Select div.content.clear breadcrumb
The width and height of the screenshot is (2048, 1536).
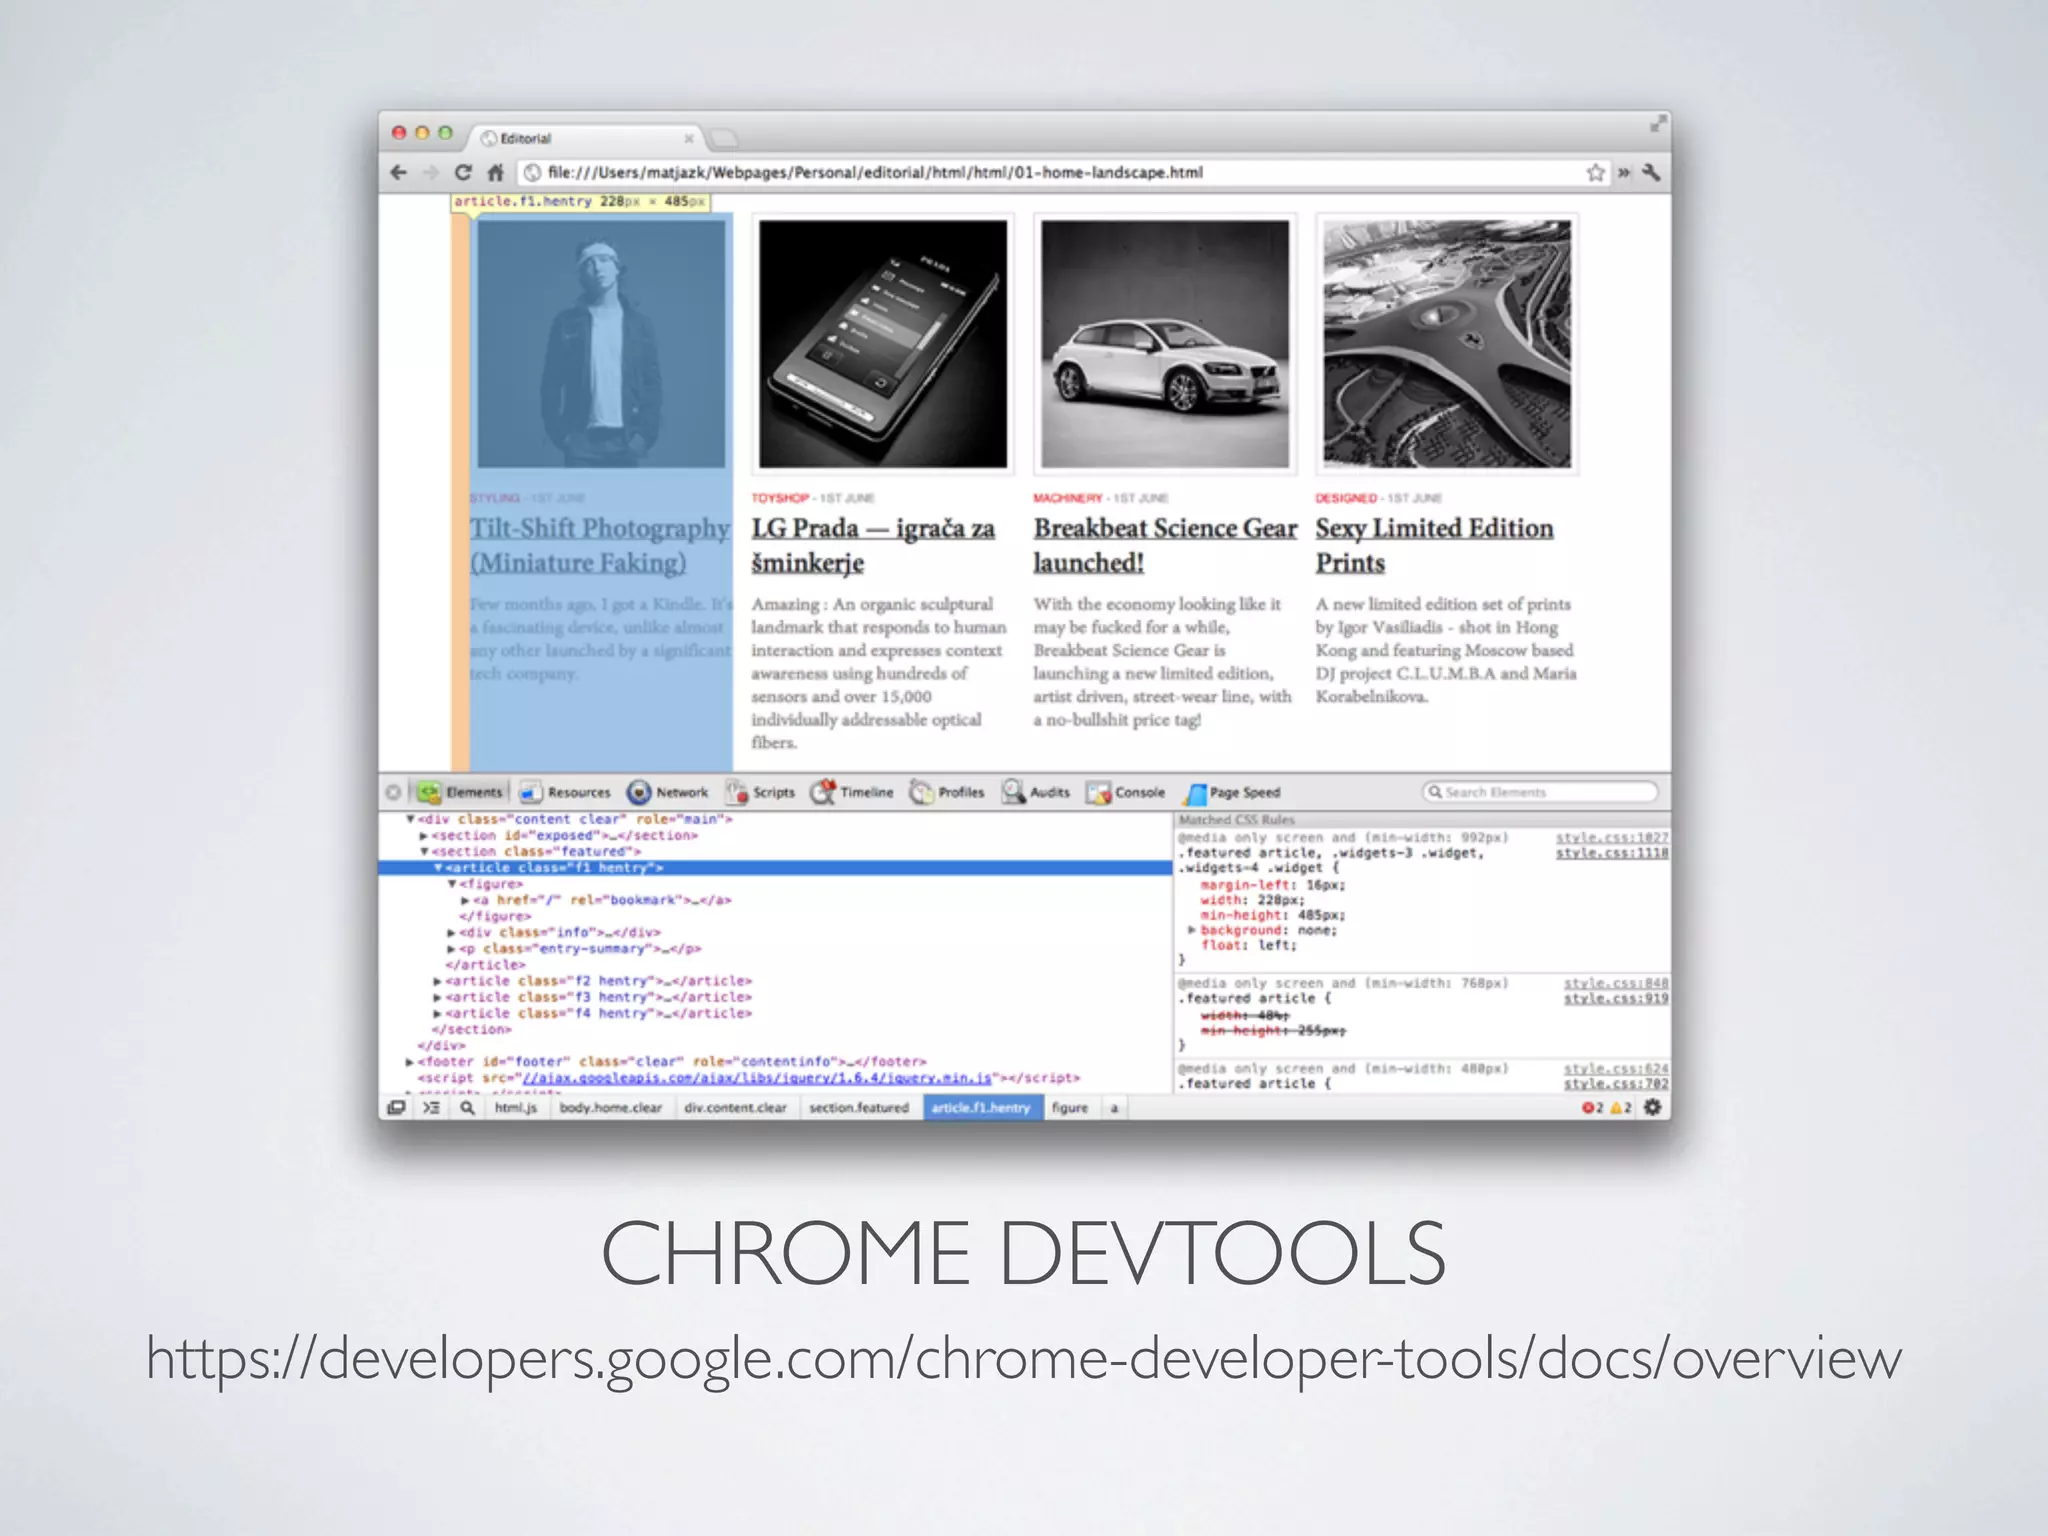click(735, 1107)
